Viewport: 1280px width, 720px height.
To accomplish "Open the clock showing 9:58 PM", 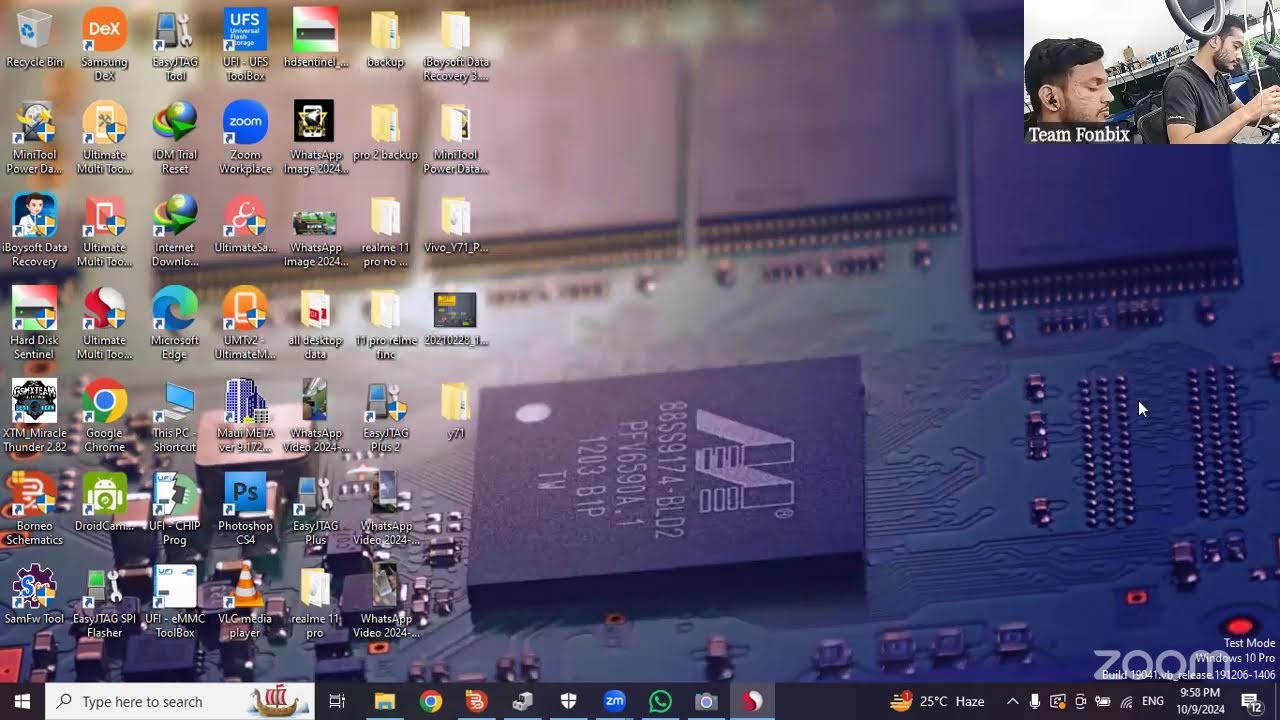I will pyautogui.click(x=1199, y=701).
